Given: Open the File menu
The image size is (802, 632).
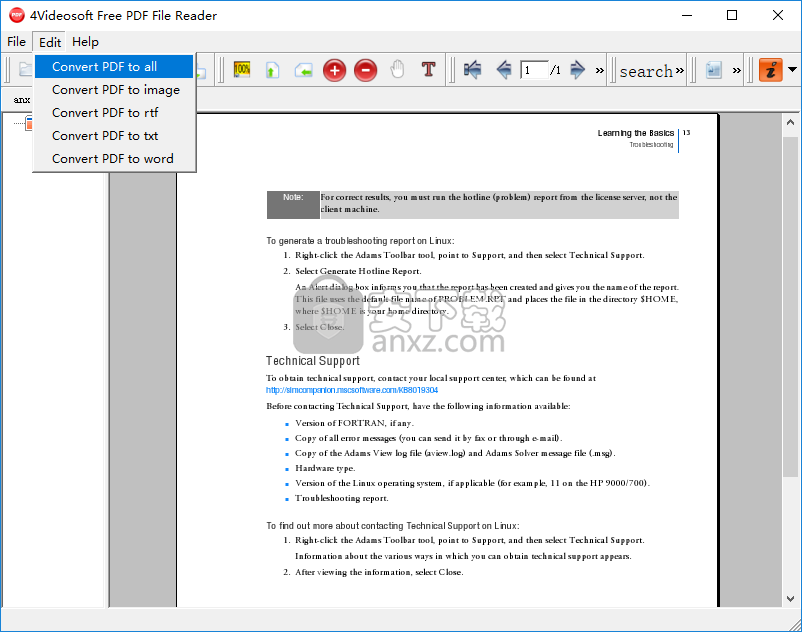Looking at the screenshot, I should (16, 41).
